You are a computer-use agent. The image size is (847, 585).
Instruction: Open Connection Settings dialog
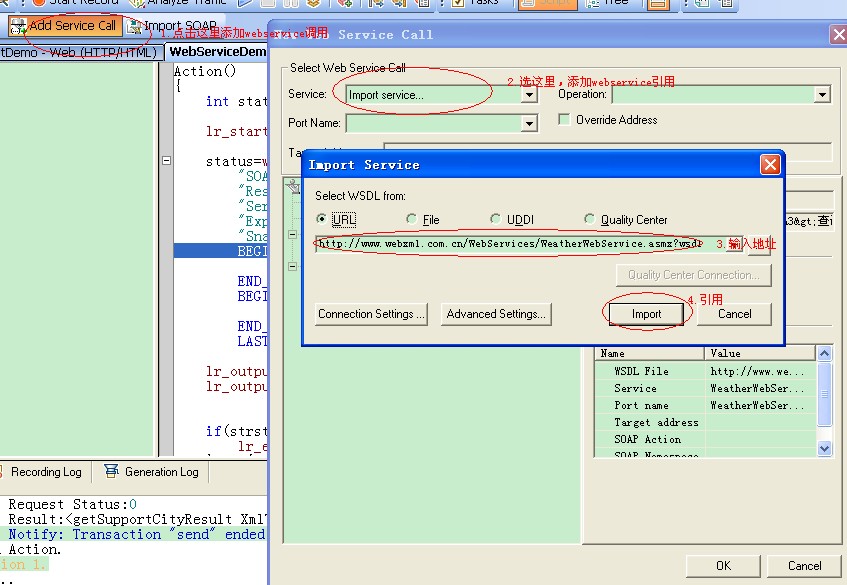(x=371, y=314)
